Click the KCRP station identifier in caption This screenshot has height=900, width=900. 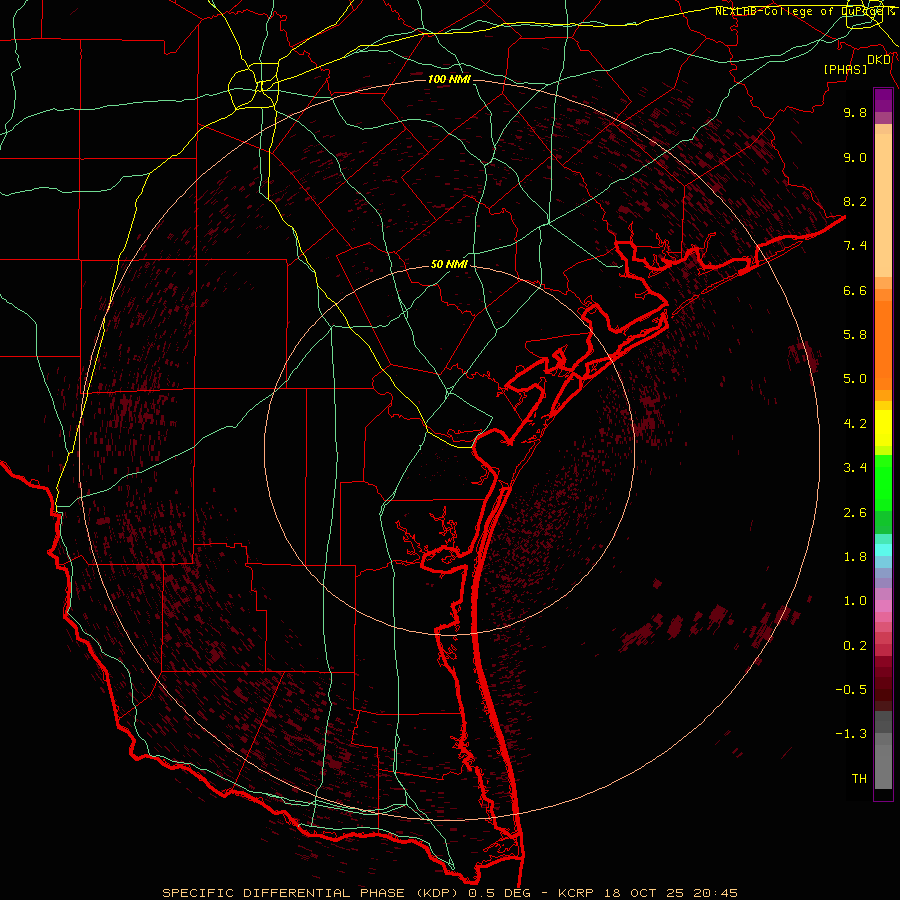click(579, 893)
